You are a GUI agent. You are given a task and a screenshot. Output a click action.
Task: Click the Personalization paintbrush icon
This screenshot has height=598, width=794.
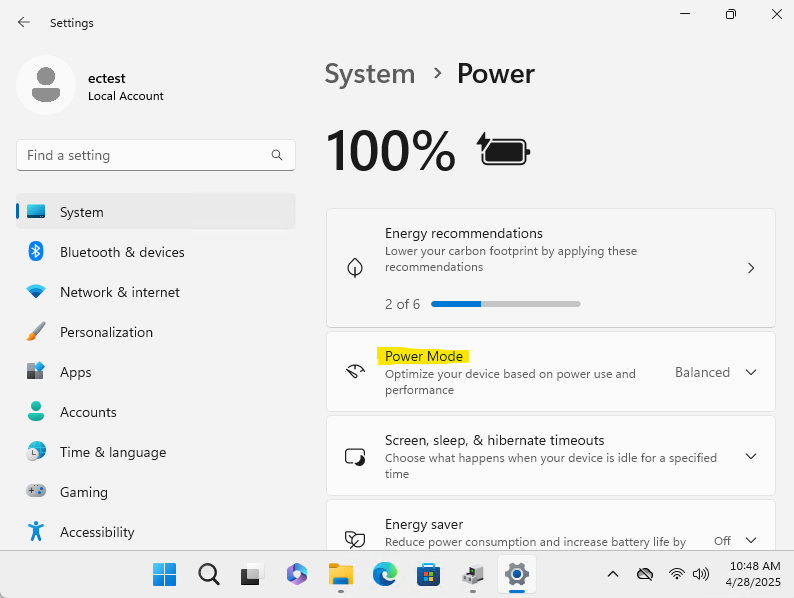(36, 332)
